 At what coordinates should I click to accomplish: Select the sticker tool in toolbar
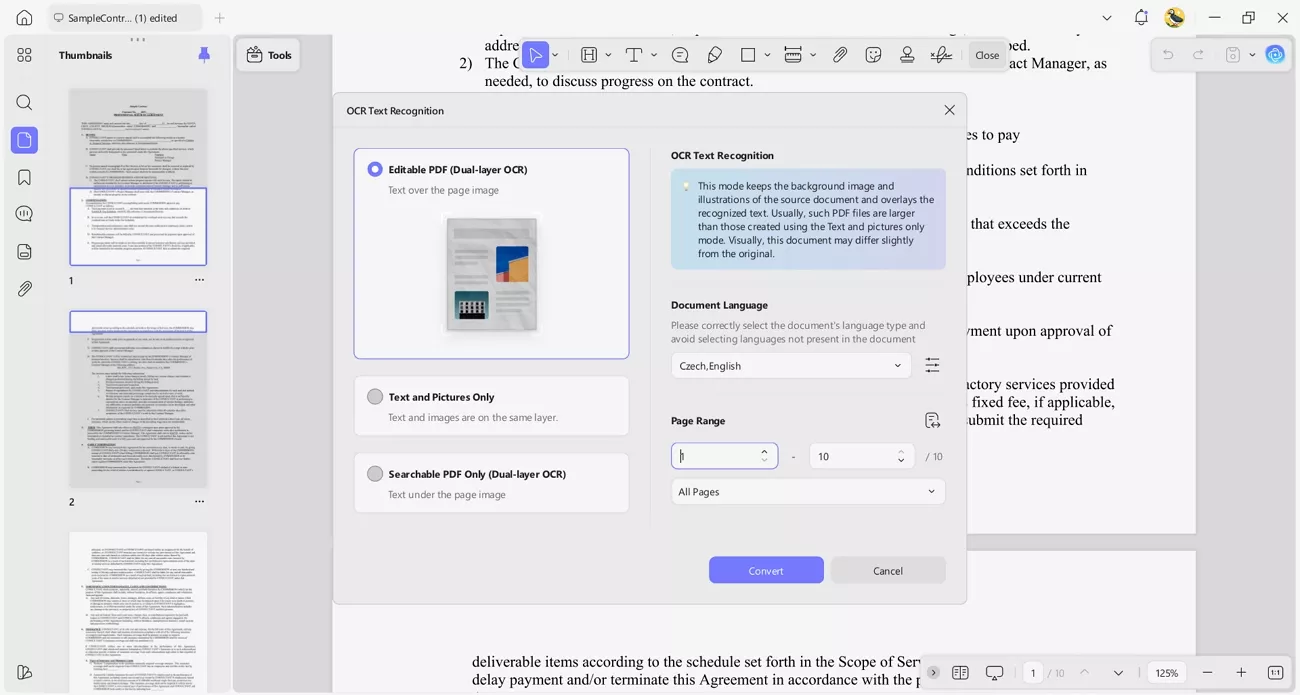pos(873,55)
